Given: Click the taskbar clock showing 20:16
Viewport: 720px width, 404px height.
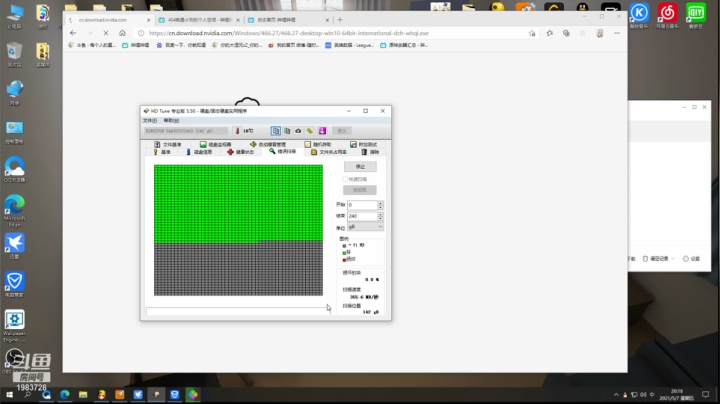Looking at the screenshot, I should point(677,394).
